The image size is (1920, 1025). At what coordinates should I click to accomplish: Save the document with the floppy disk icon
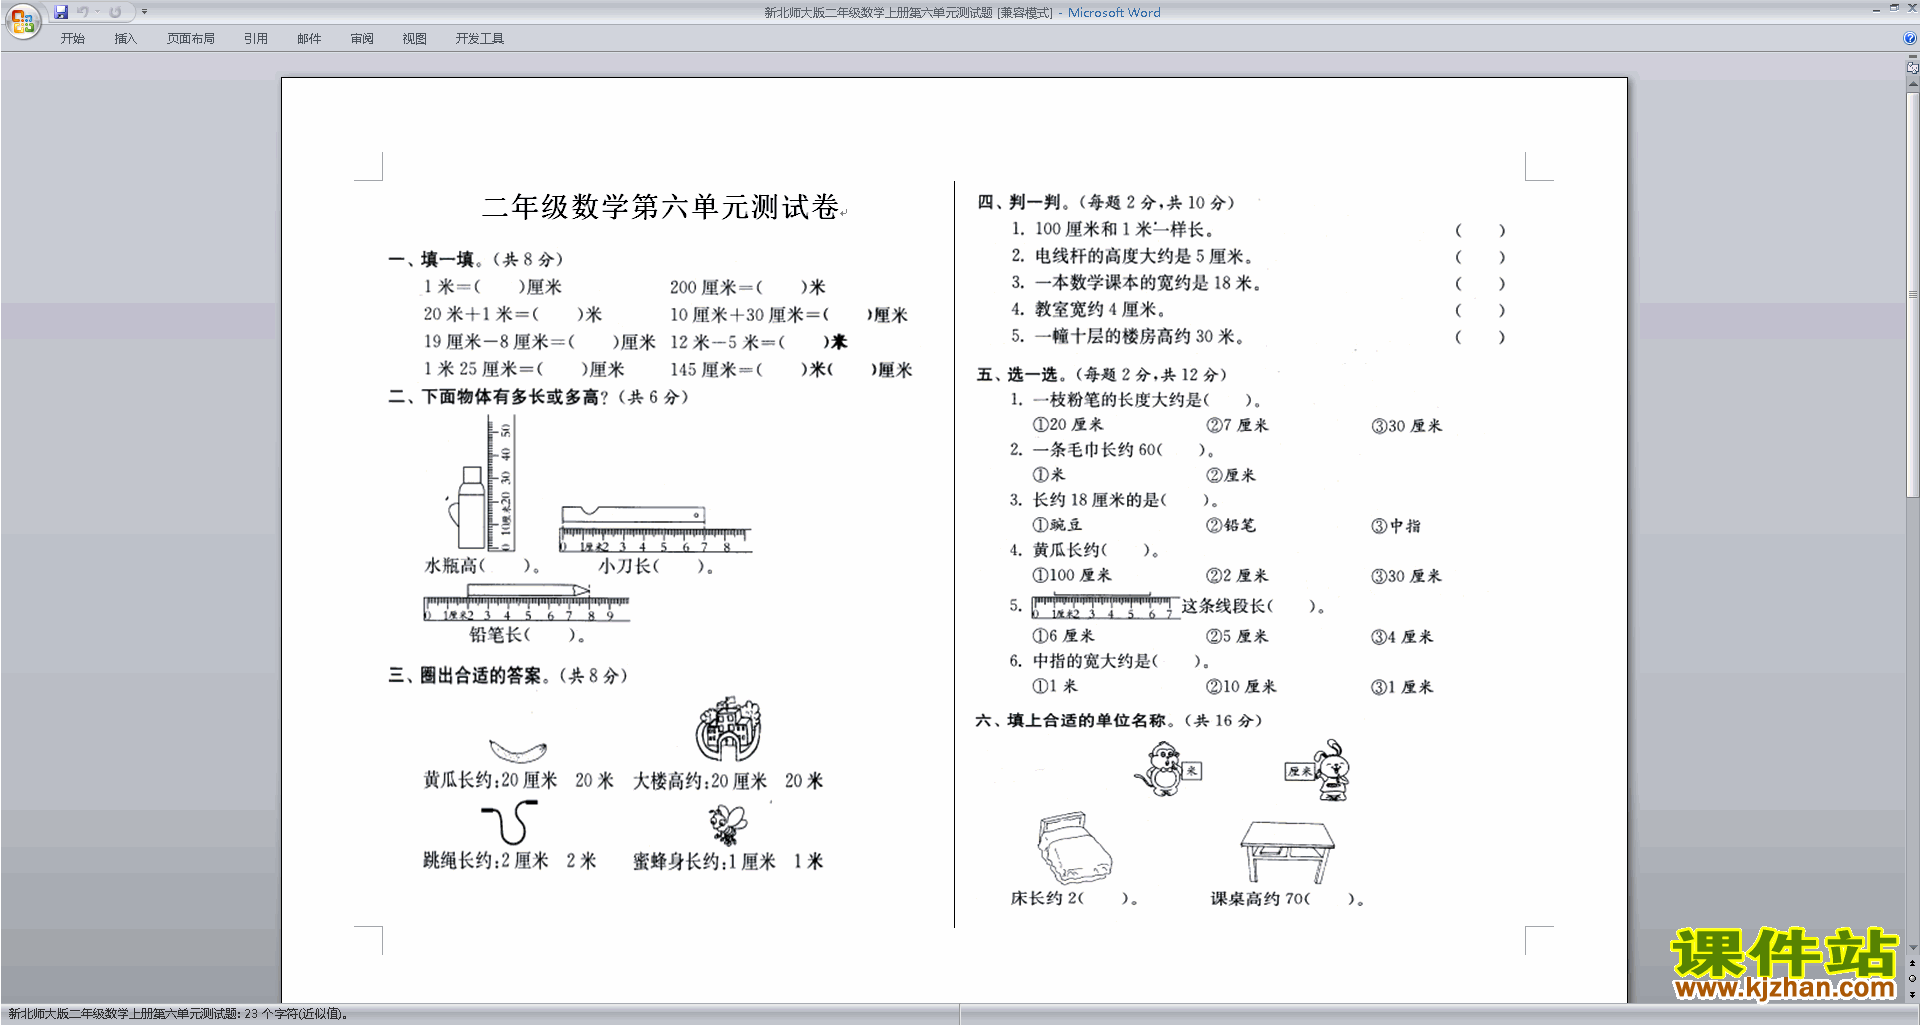(61, 12)
